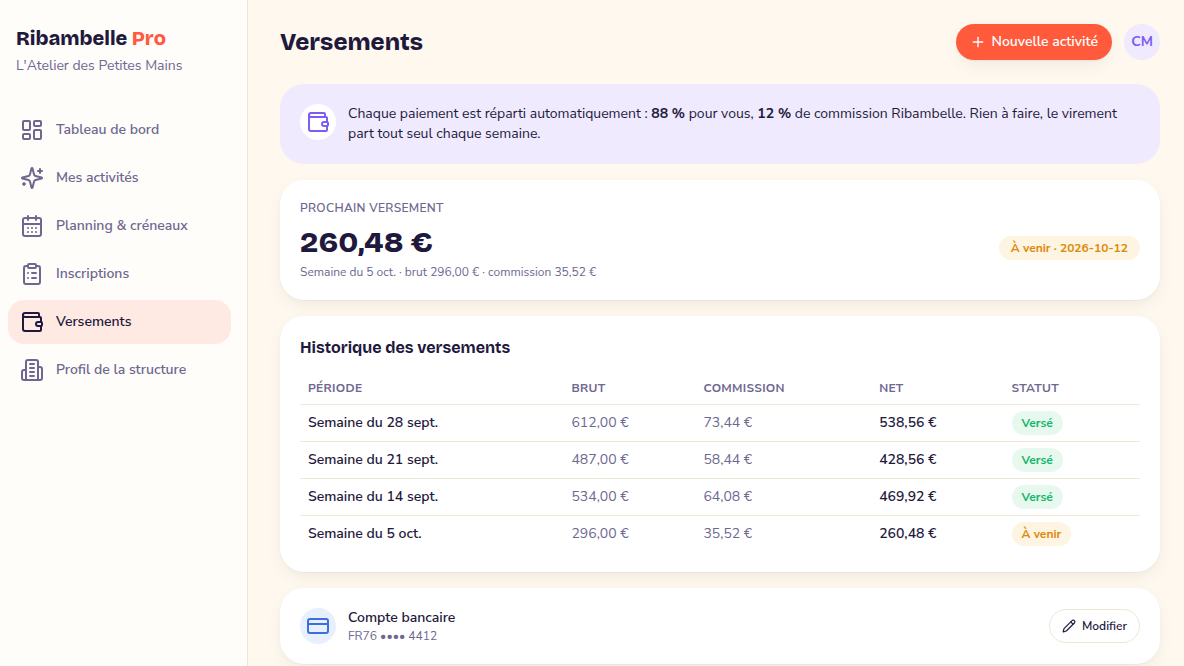Select Inscriptions in the sidebar

(x=119, y=273)
